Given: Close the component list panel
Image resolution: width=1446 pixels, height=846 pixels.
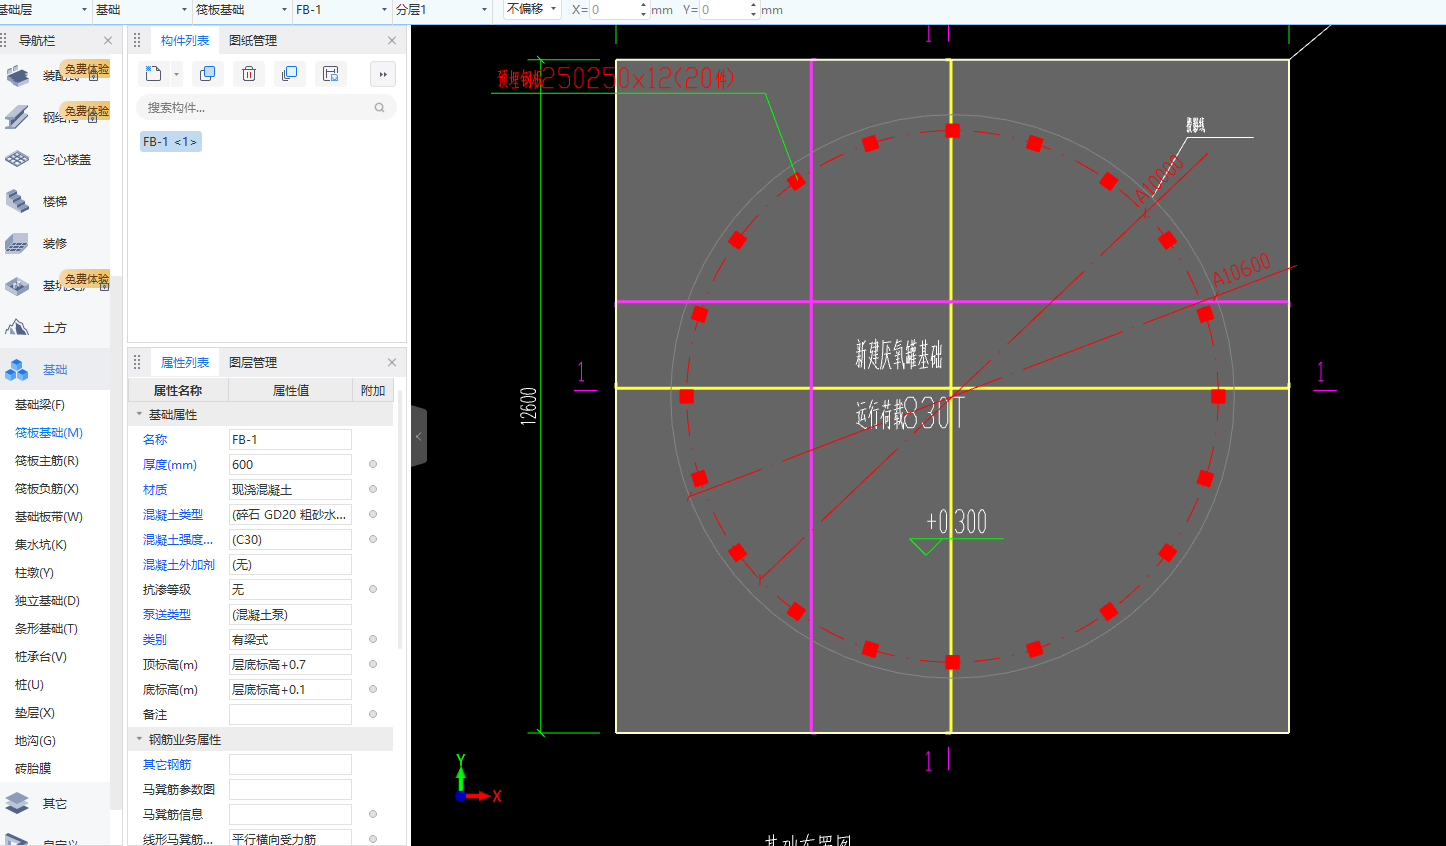Looking at the screenshot, I should click(392, 41).
